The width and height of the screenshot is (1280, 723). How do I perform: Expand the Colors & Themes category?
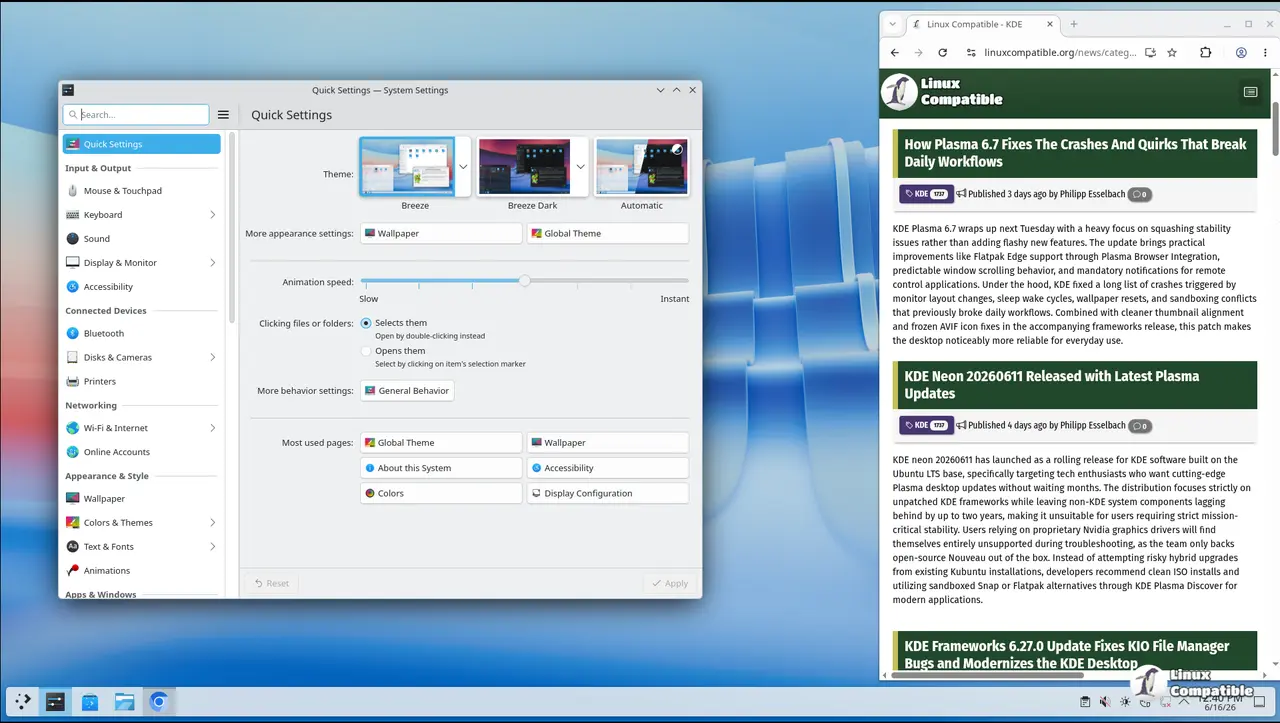[x=213, y=523]
